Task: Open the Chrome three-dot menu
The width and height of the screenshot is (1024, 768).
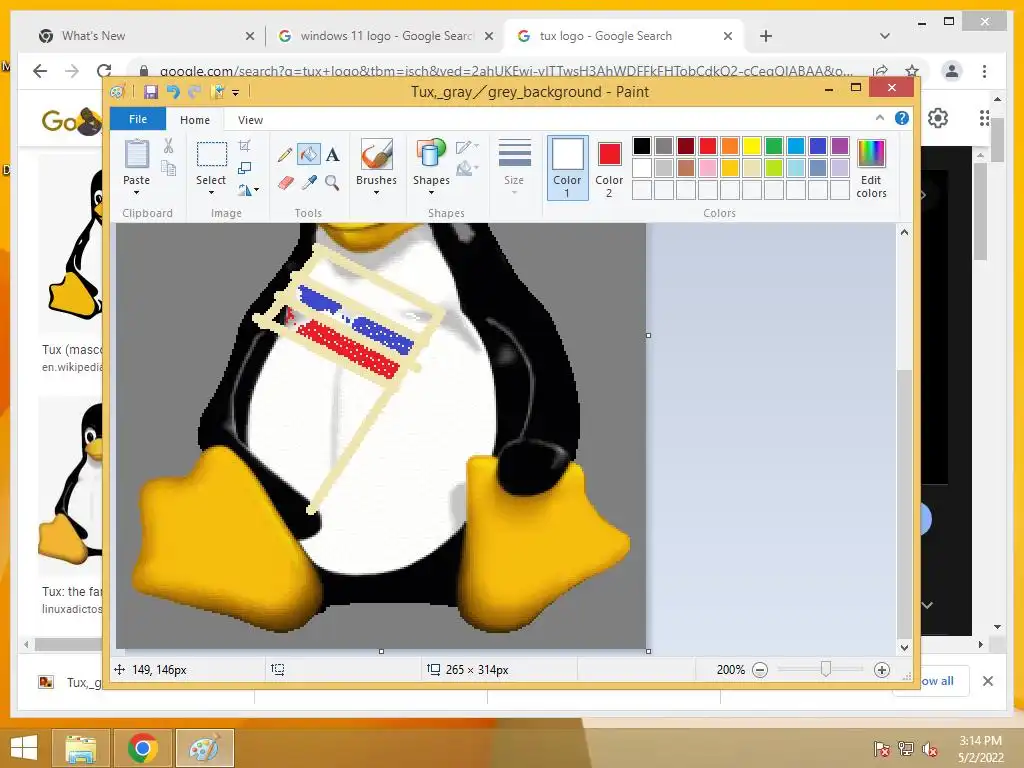Action: [984, 71]
